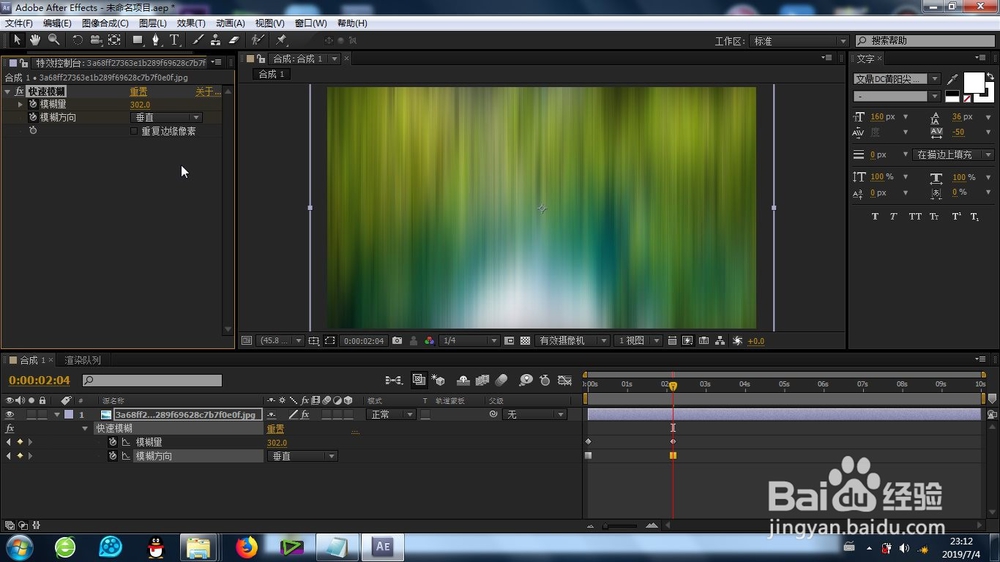Select the Rectangle mask tool
Viewport: 1000px width, 562px height.
[x=137, y=40]
